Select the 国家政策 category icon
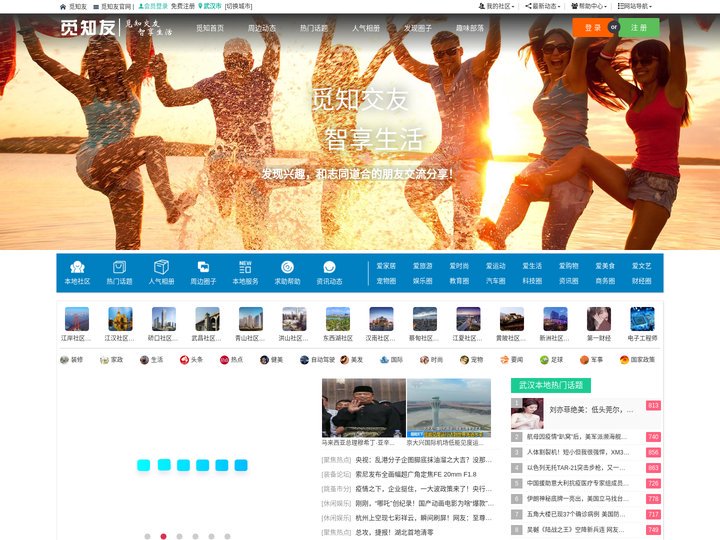 pos(624,360)
